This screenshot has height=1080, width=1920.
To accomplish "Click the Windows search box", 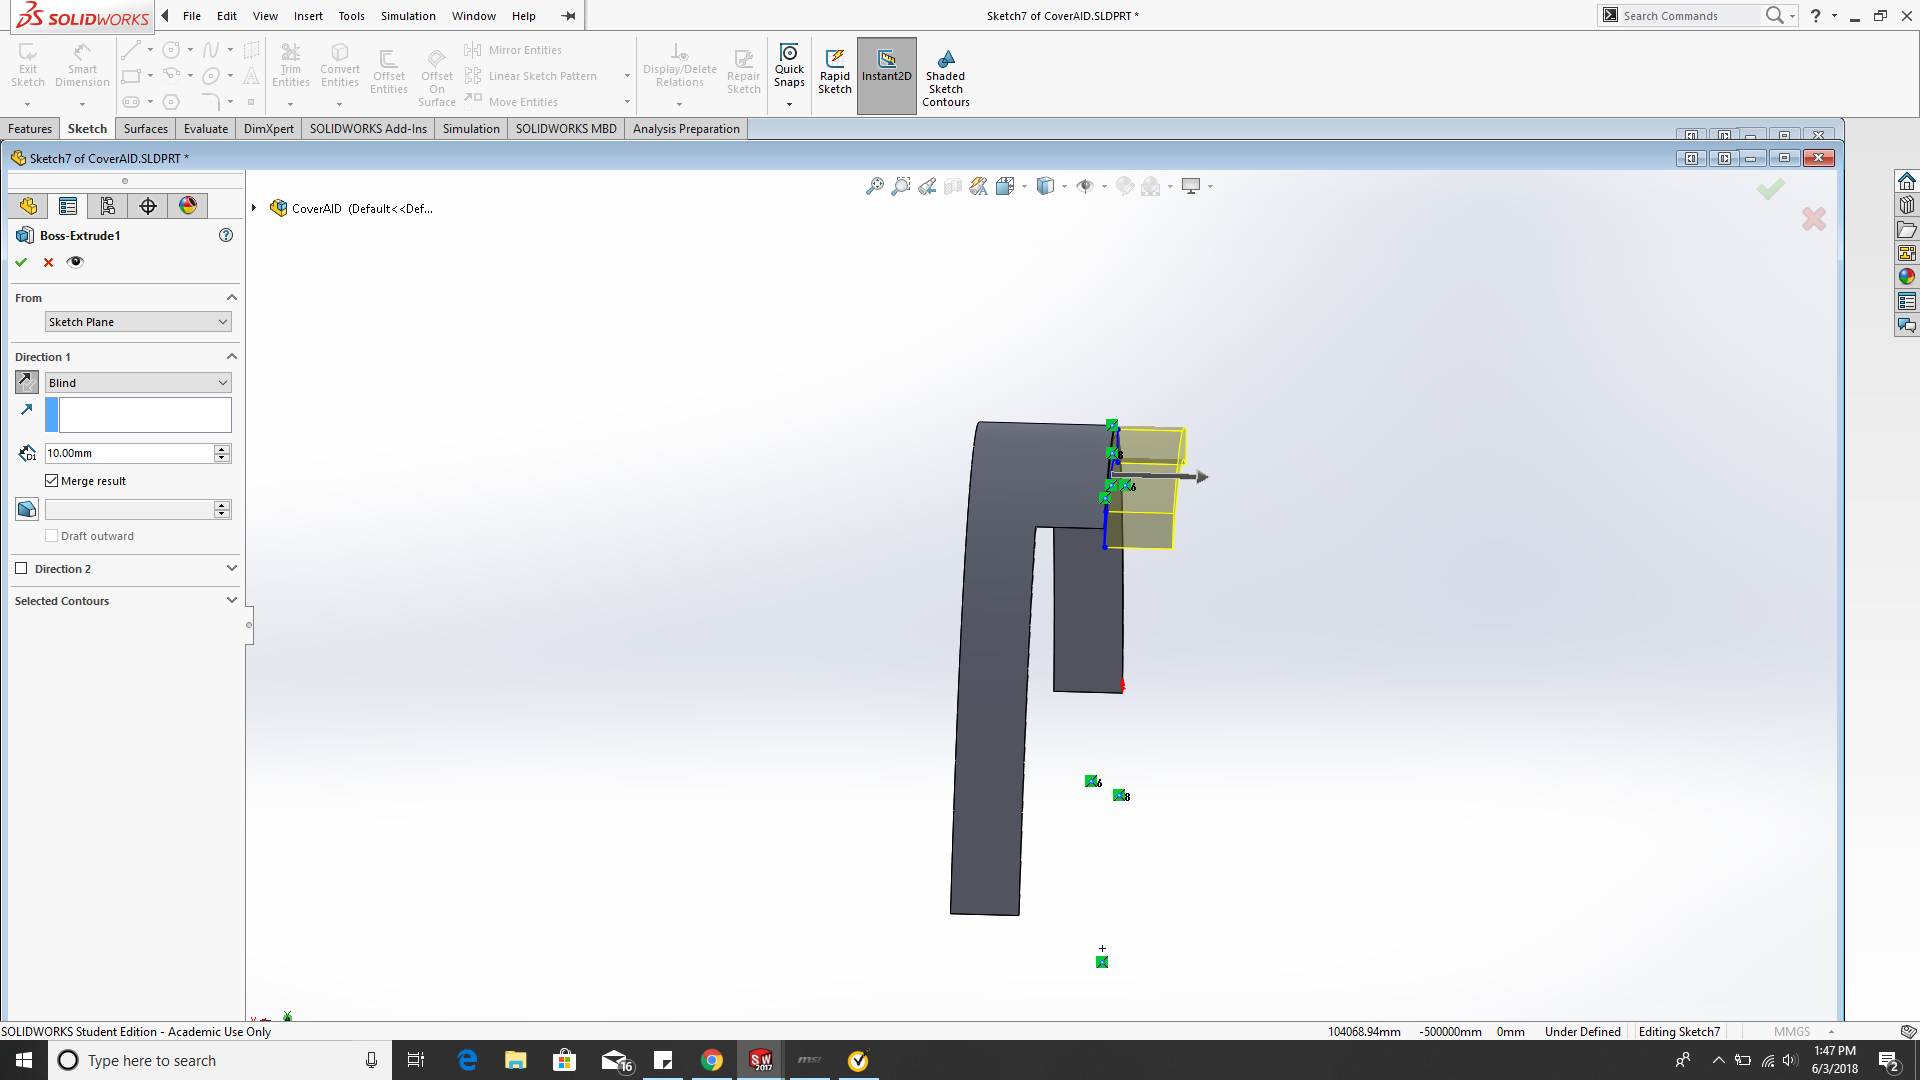I will (218, 1060).
